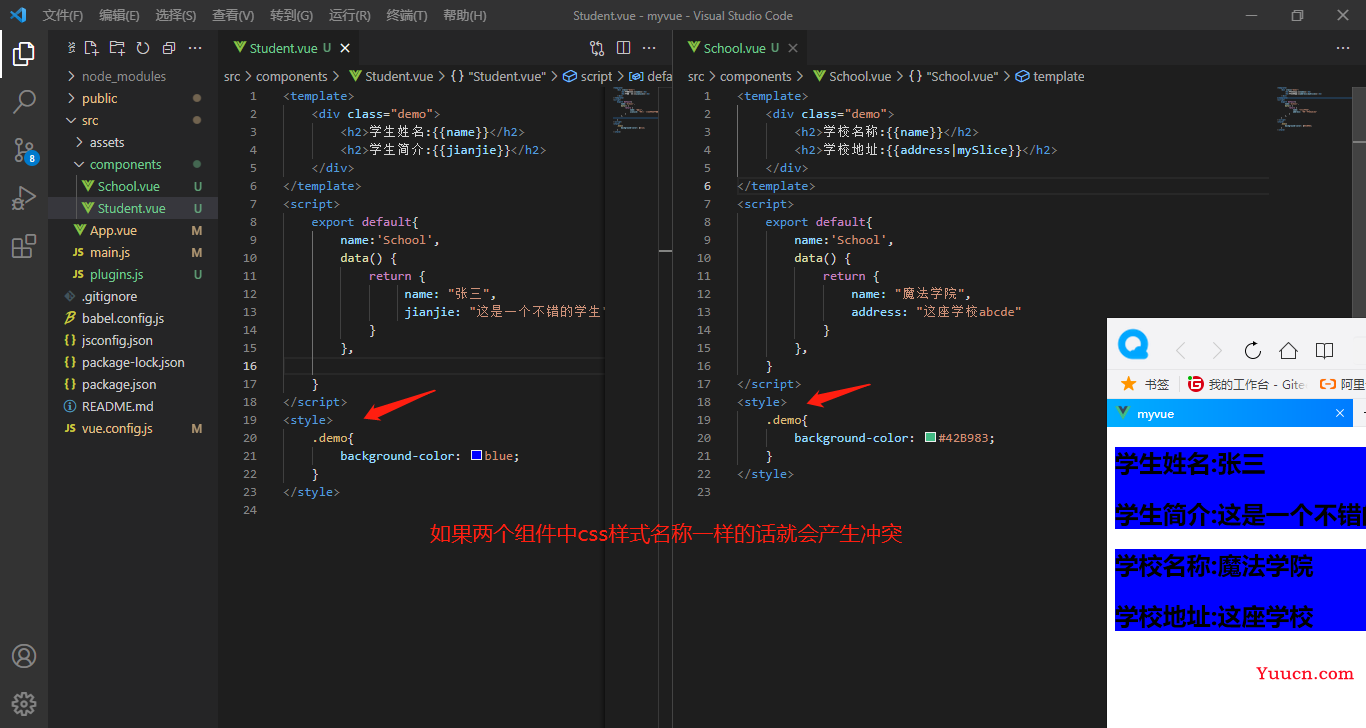
Task: Open the 转到(G) menu
Action: point(291,15)
